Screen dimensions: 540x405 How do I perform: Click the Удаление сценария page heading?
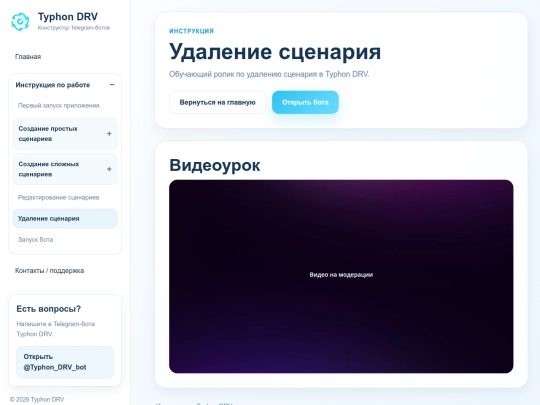275,52
